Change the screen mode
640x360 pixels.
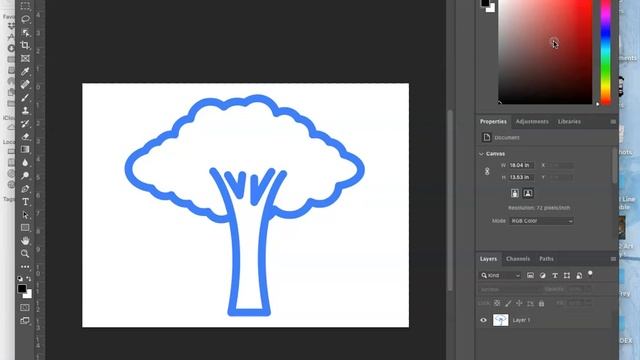coord(25,321)
